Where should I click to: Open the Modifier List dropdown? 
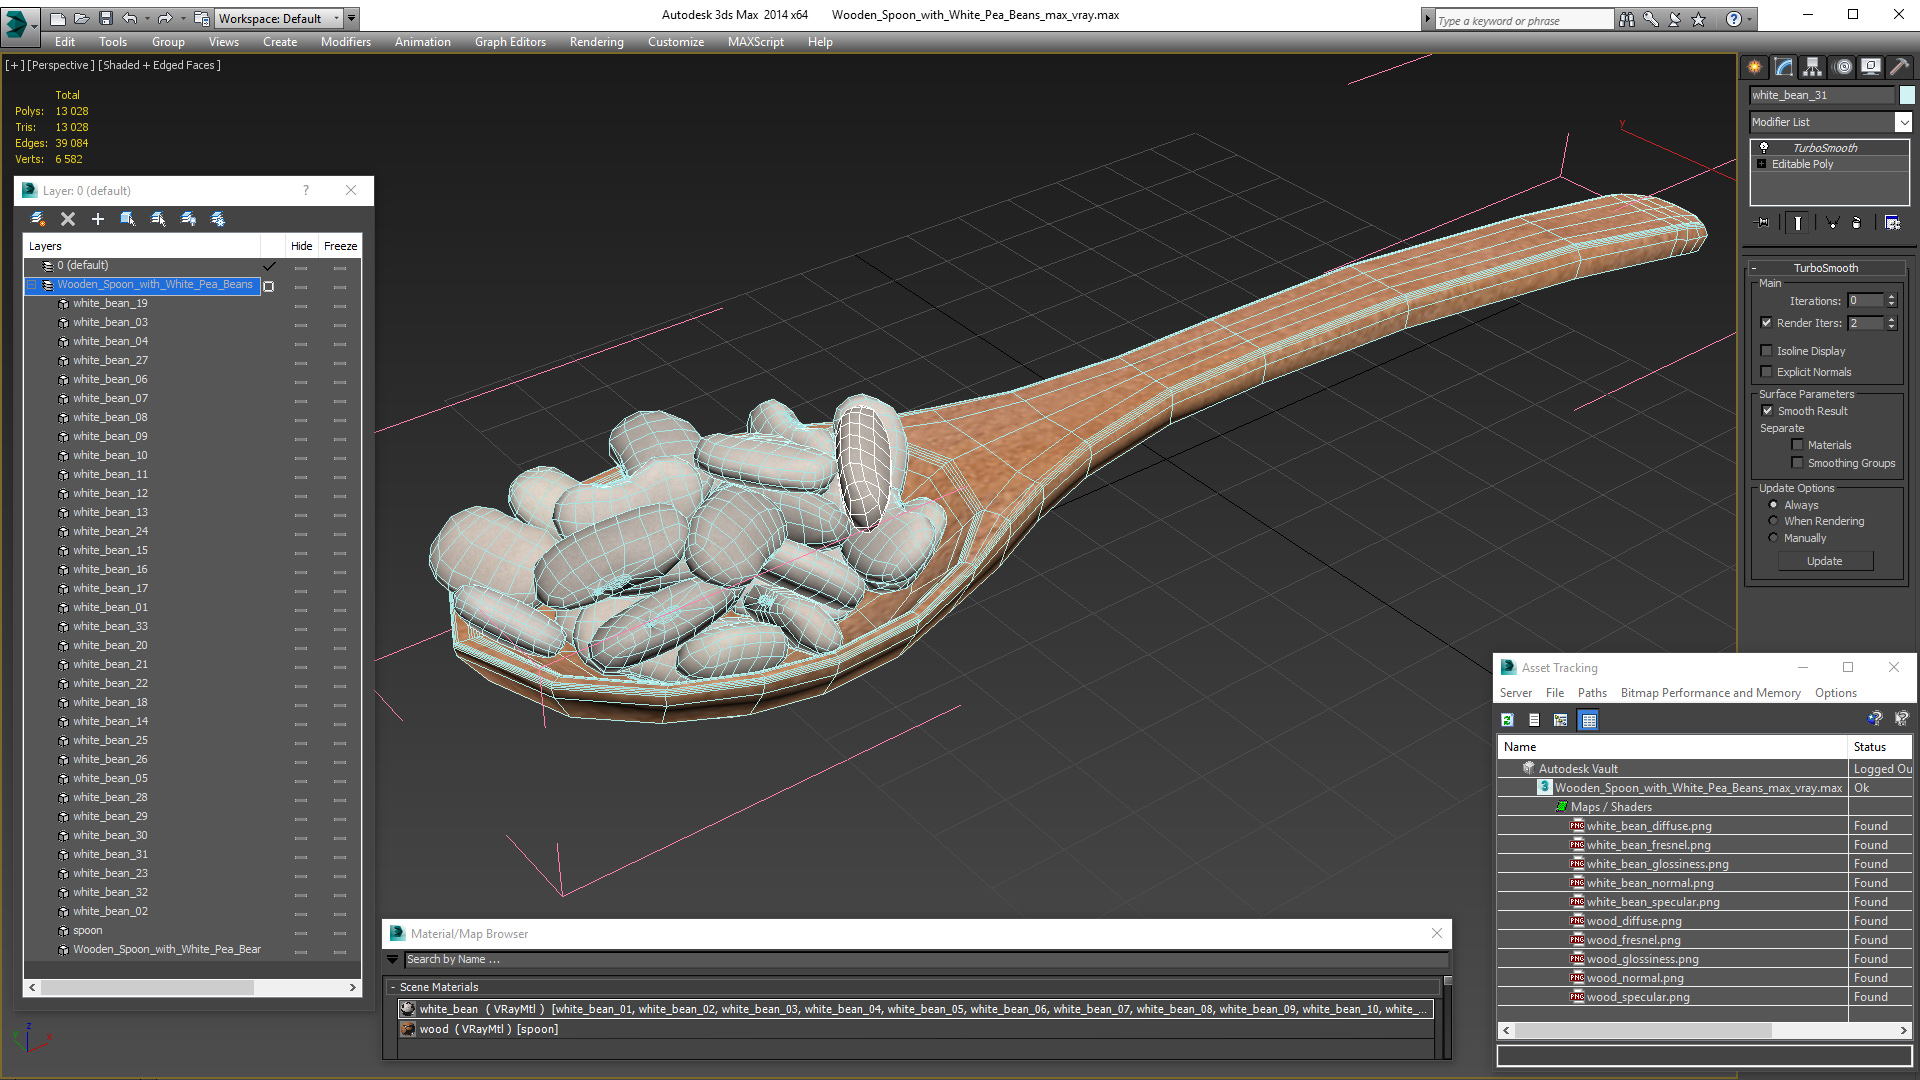[x=1903, y=122]
